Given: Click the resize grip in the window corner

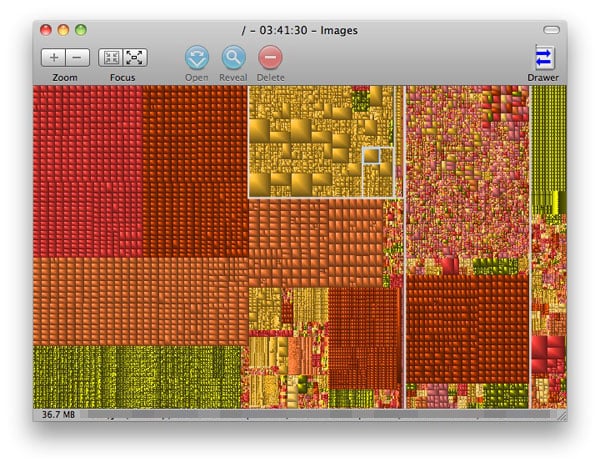Looking at the screenshot, I should coord(562,416).
